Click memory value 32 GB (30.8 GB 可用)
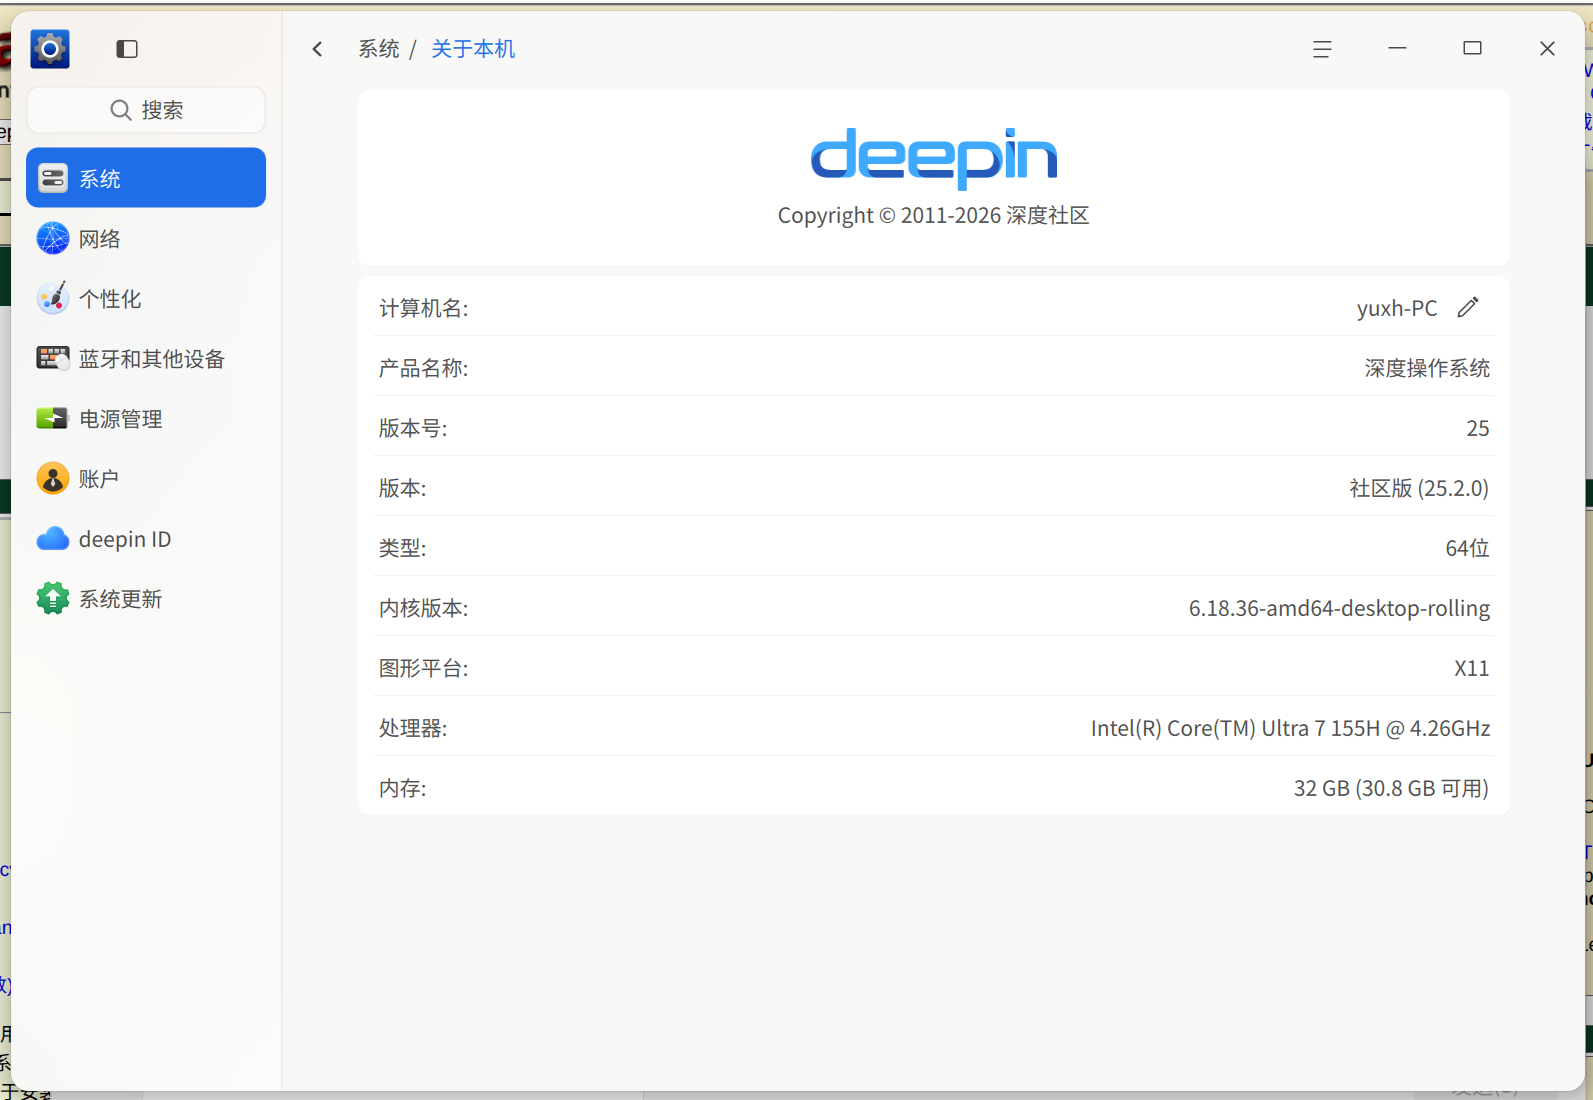The width and height of the screenshot is (1593, 1100). (x=1391, y=788)
